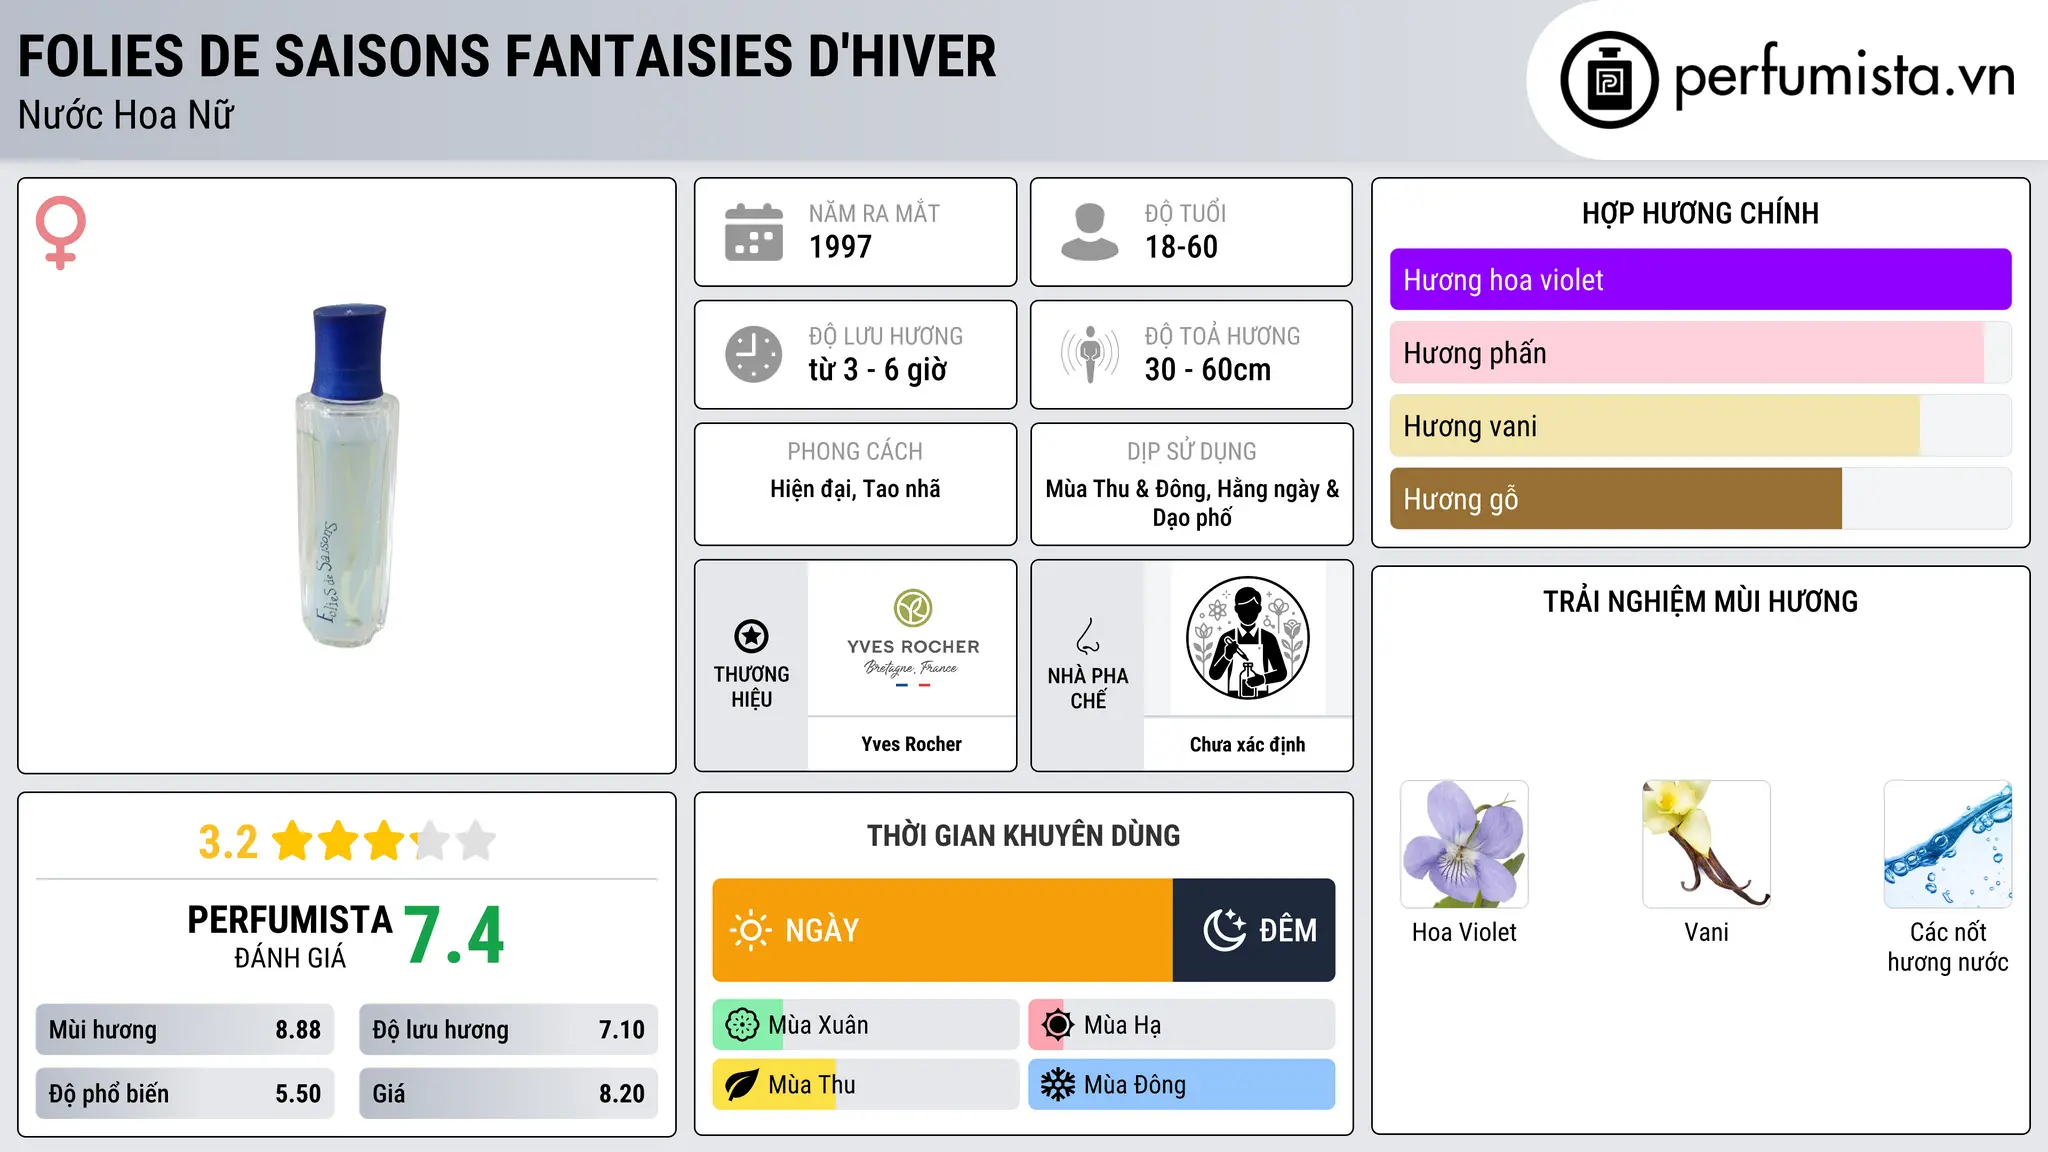Click the Mùa Xuân season label
The image size is (2048, 1152).
(818, 1025)
